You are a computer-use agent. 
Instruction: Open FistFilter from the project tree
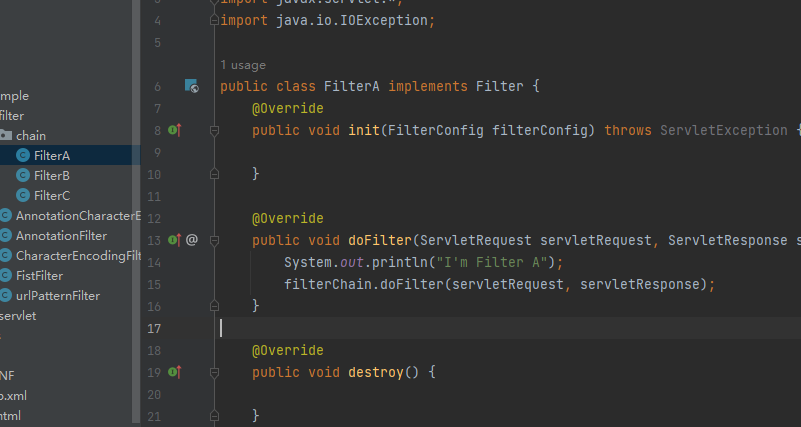39,275
